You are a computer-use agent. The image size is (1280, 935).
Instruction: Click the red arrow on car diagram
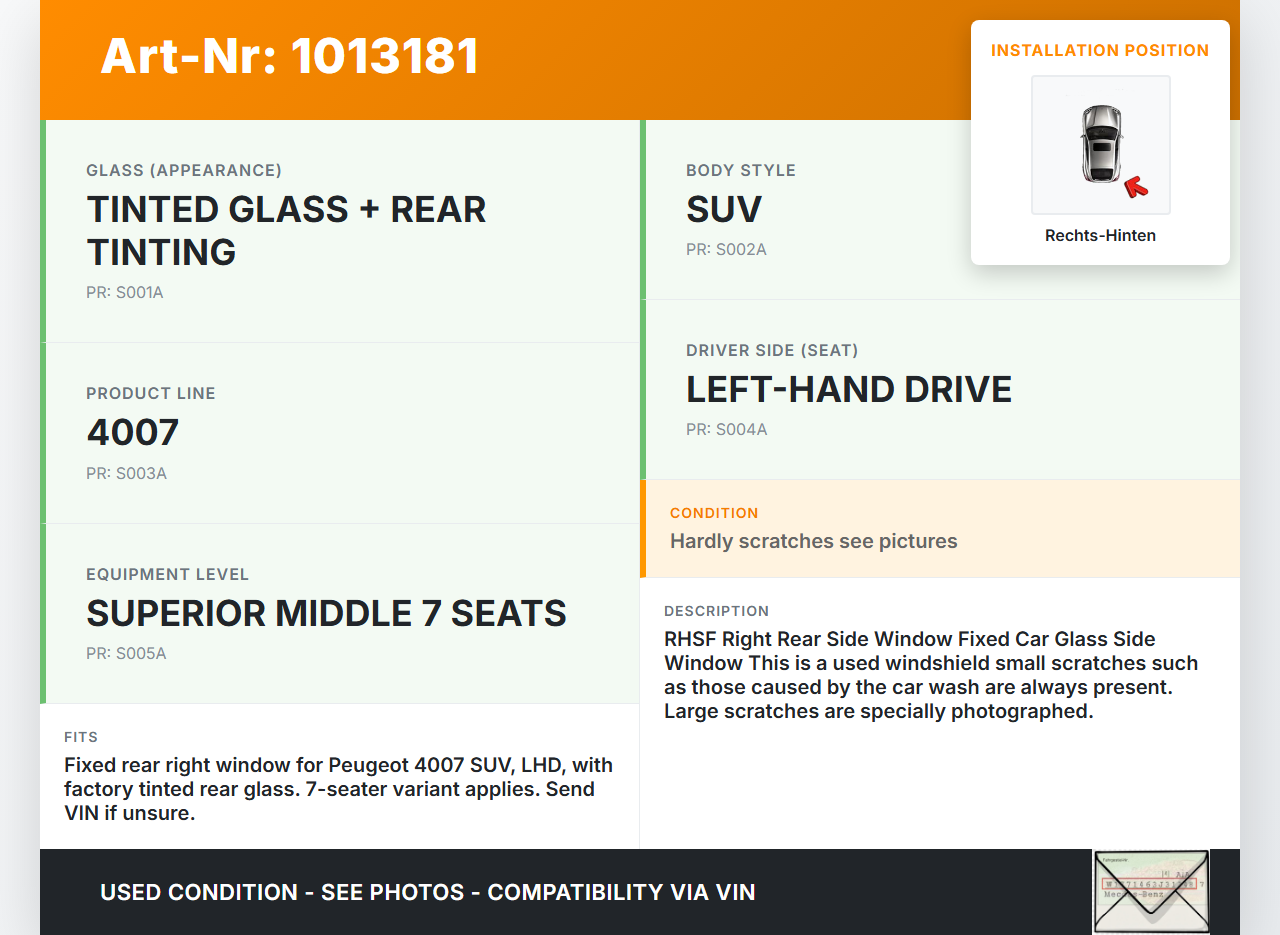[1136, 186]
